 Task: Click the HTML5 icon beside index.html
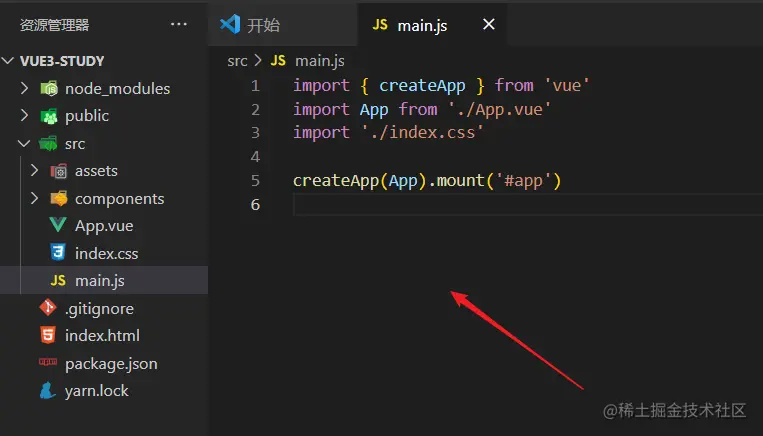(48, 335)
